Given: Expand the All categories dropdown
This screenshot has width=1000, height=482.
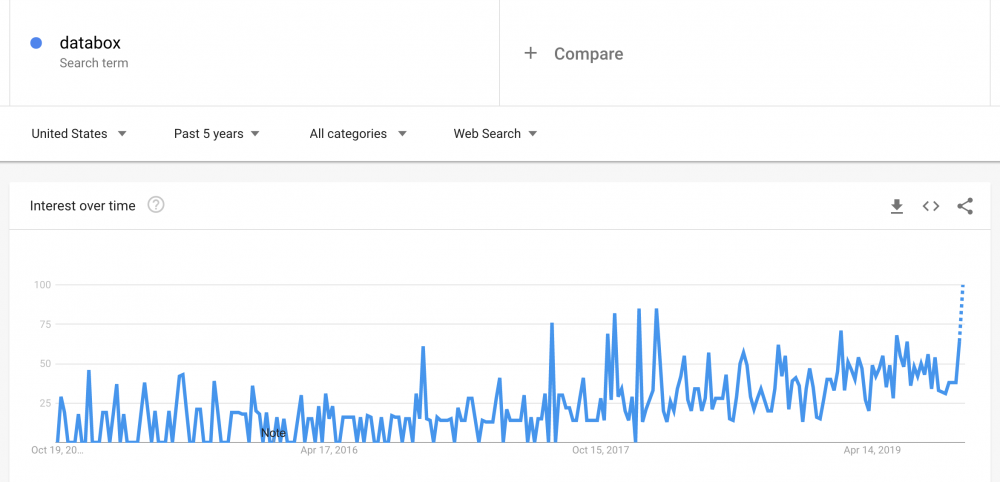Looking at the screenshot, I should tap(358, 133).
